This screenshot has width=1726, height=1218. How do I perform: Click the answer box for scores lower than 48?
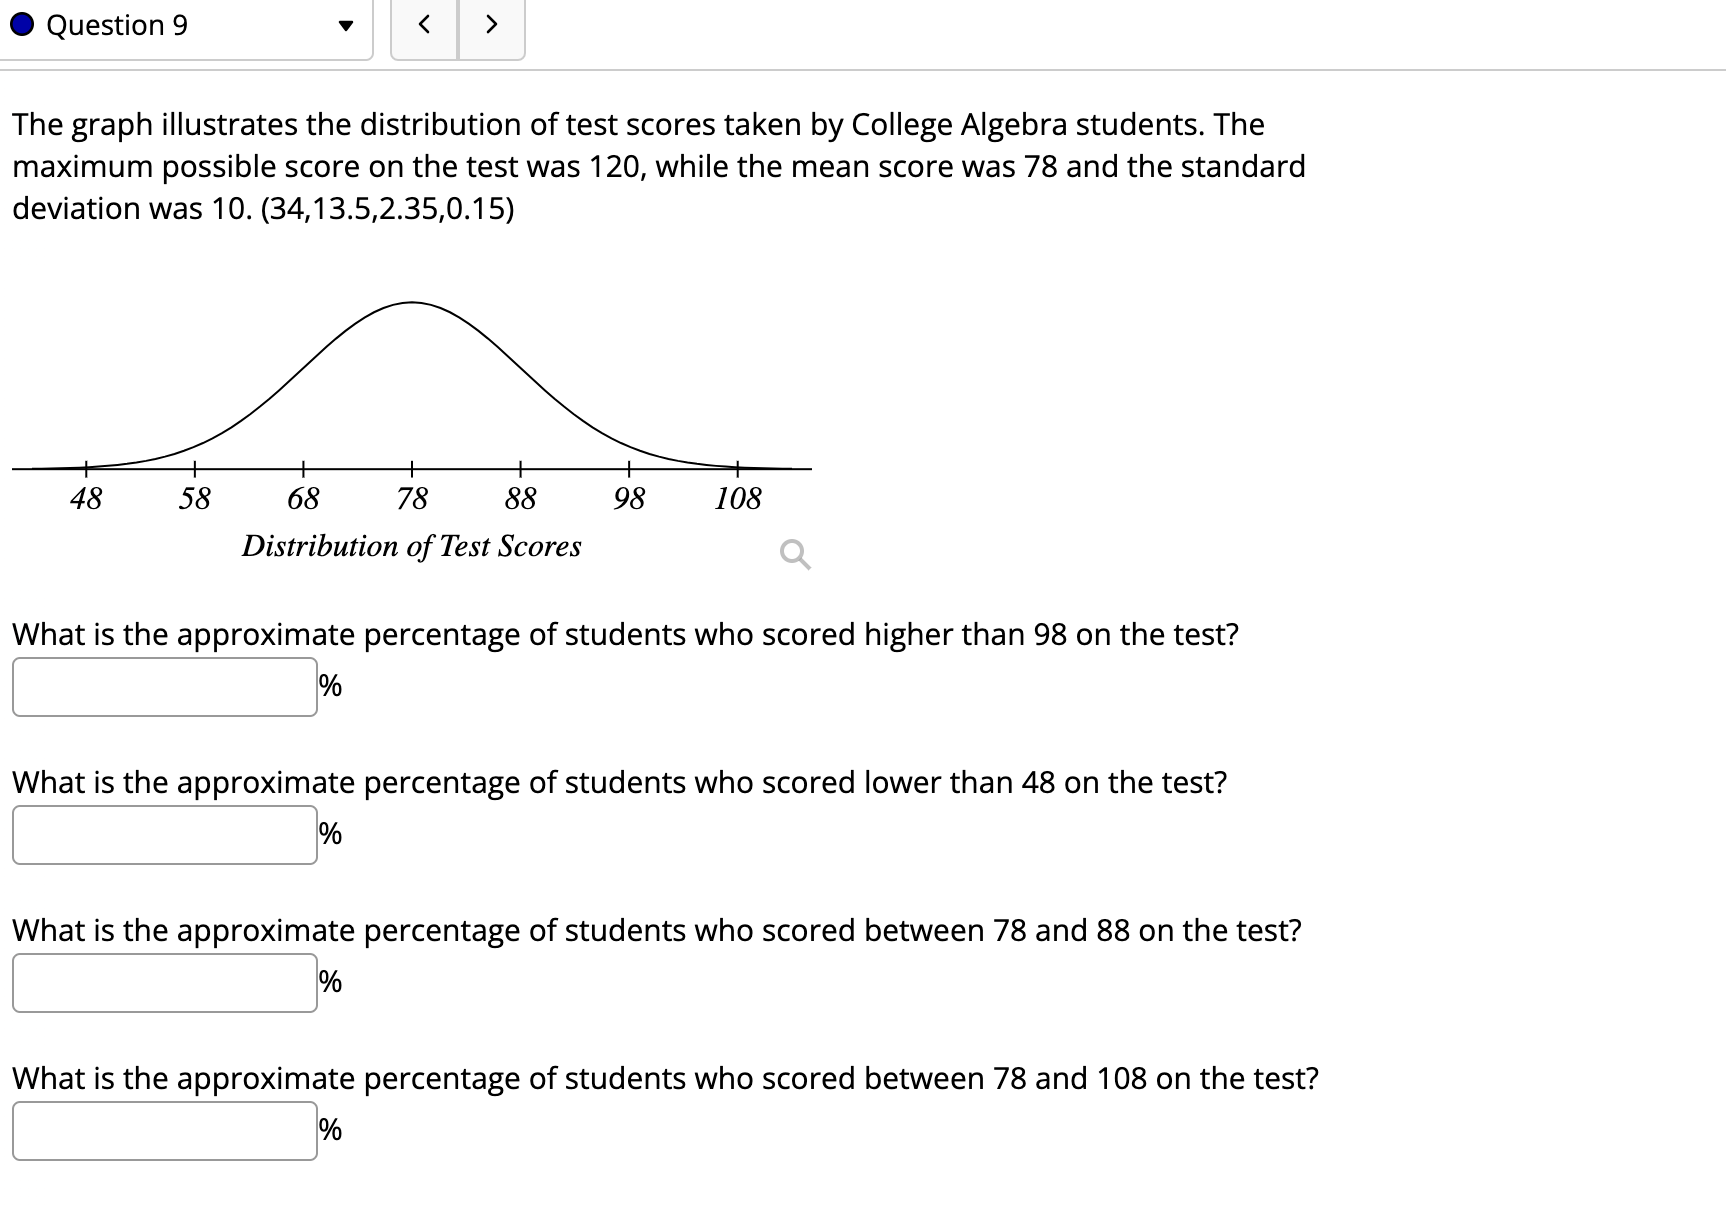[x=164, y=834]
